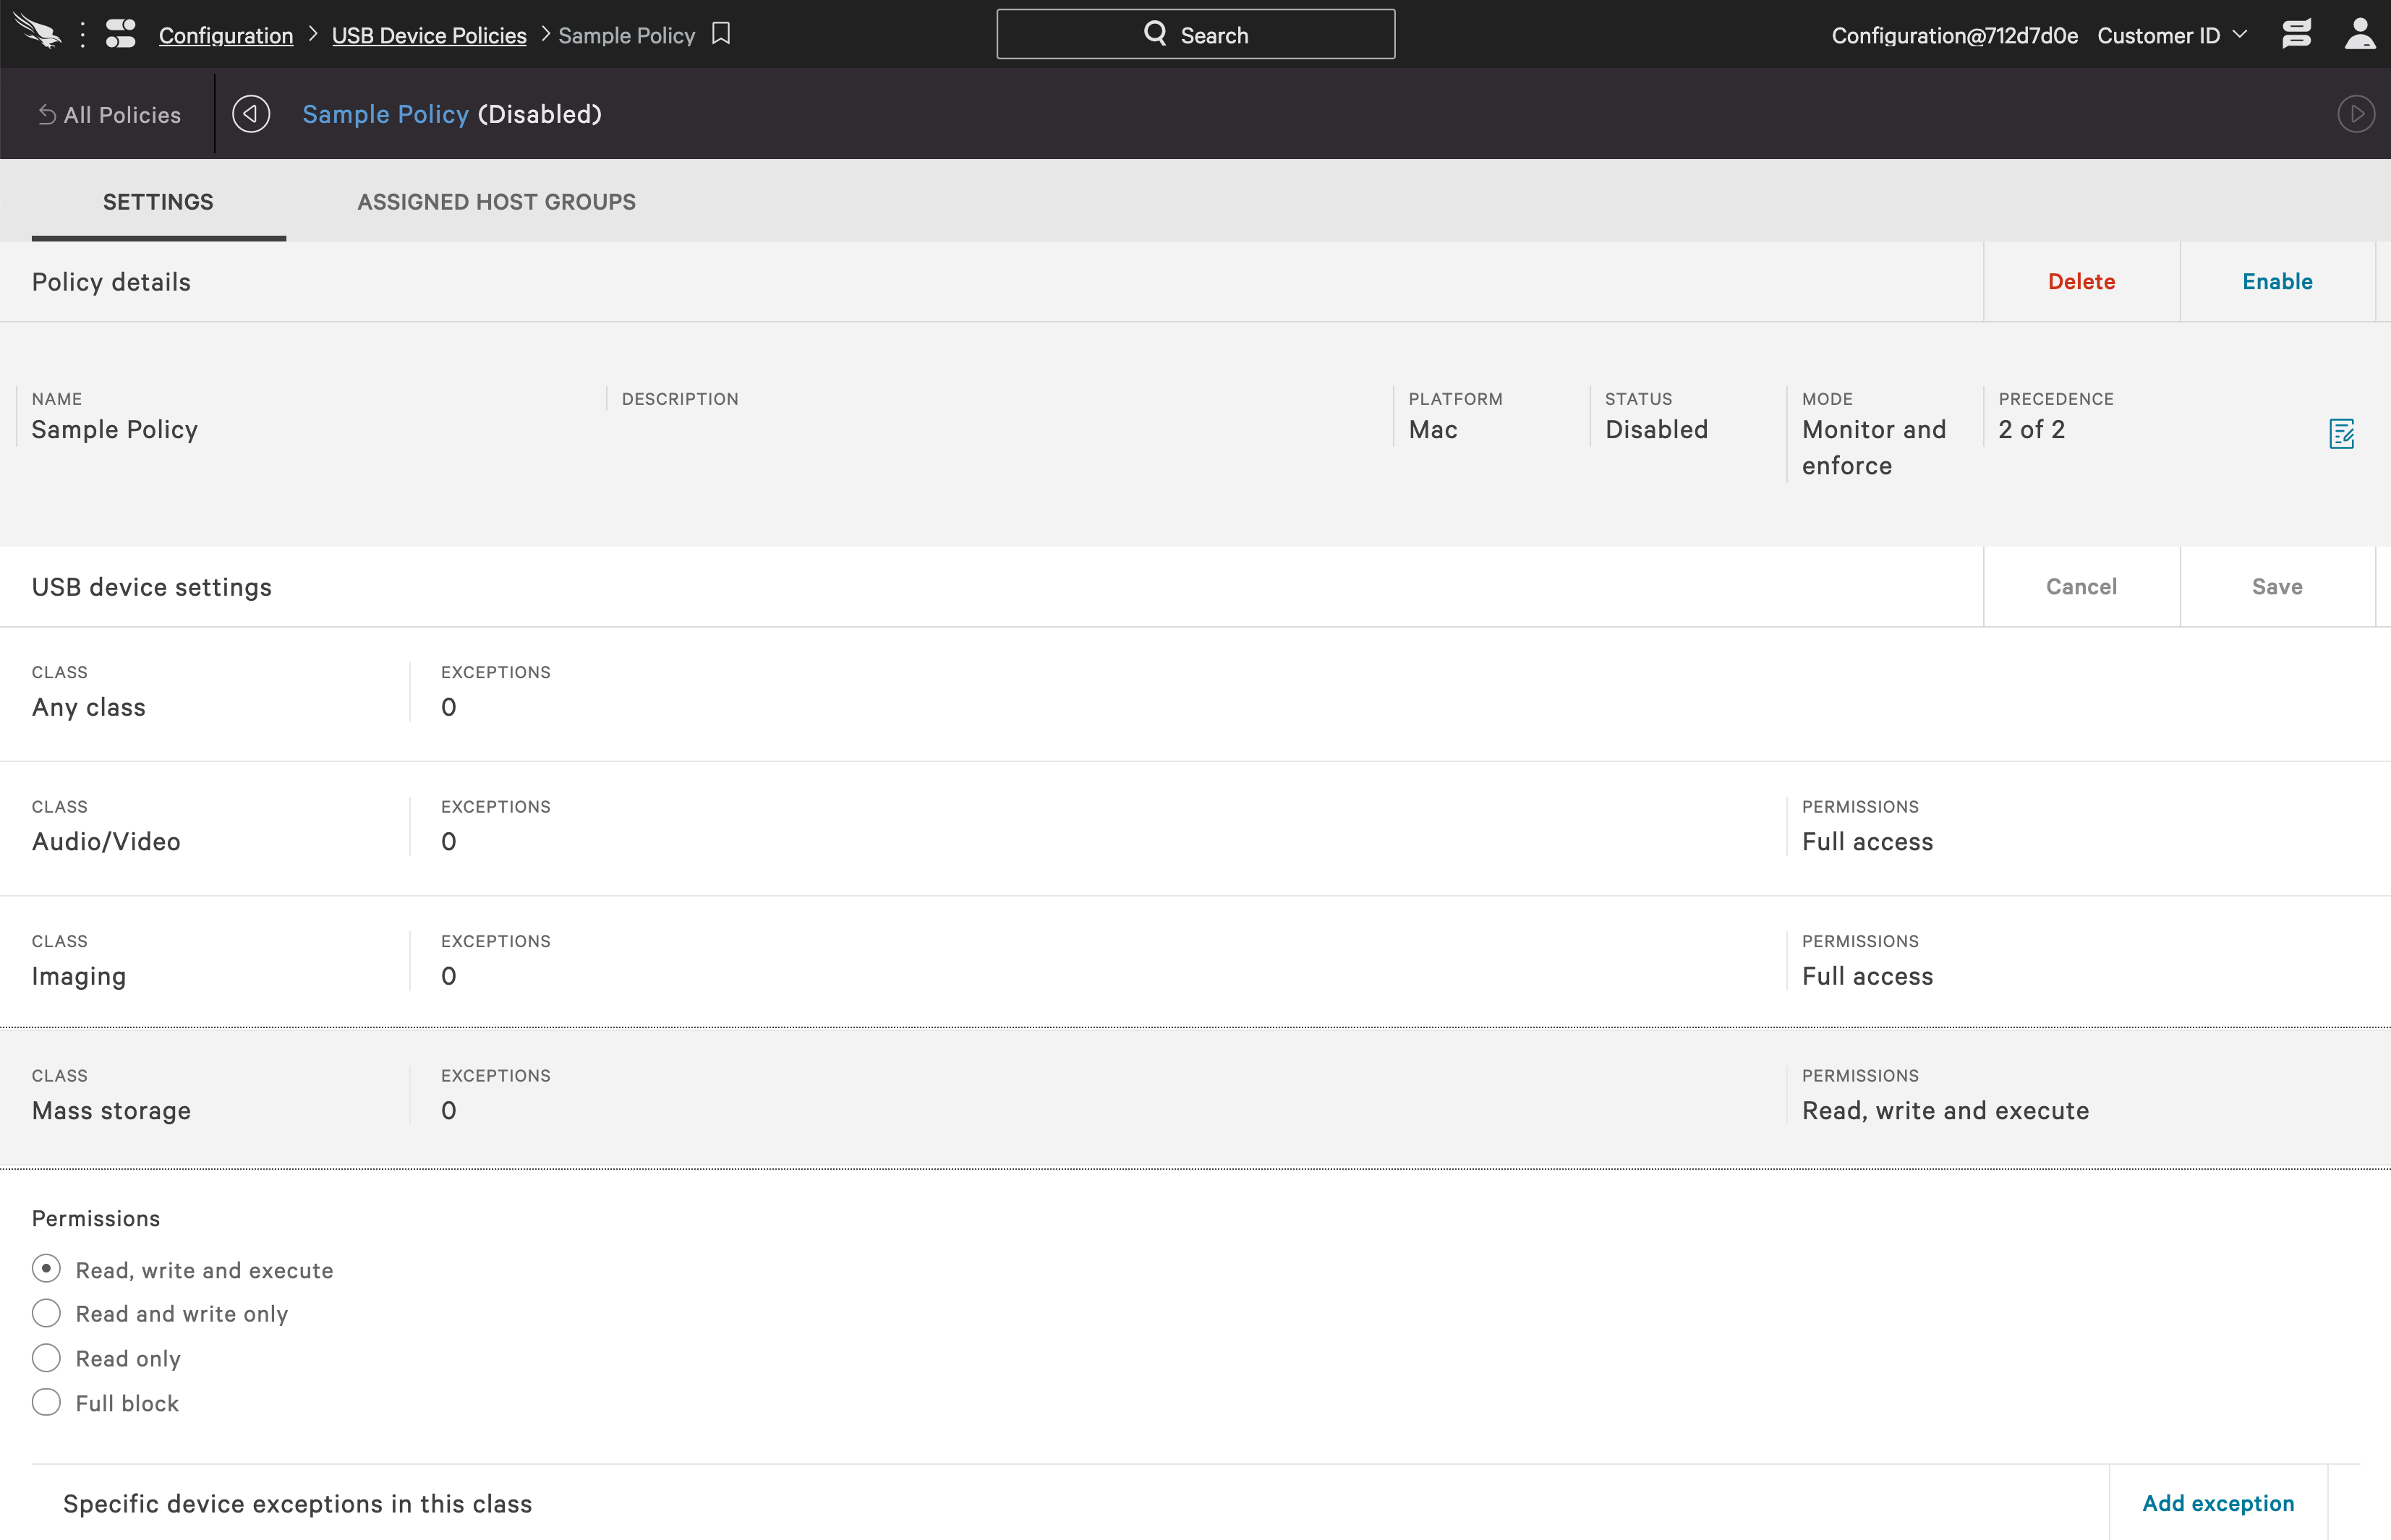Go to previous policy using left arrow
The height and width of the screenshot is (1540, 2391).
click(251, 114)
